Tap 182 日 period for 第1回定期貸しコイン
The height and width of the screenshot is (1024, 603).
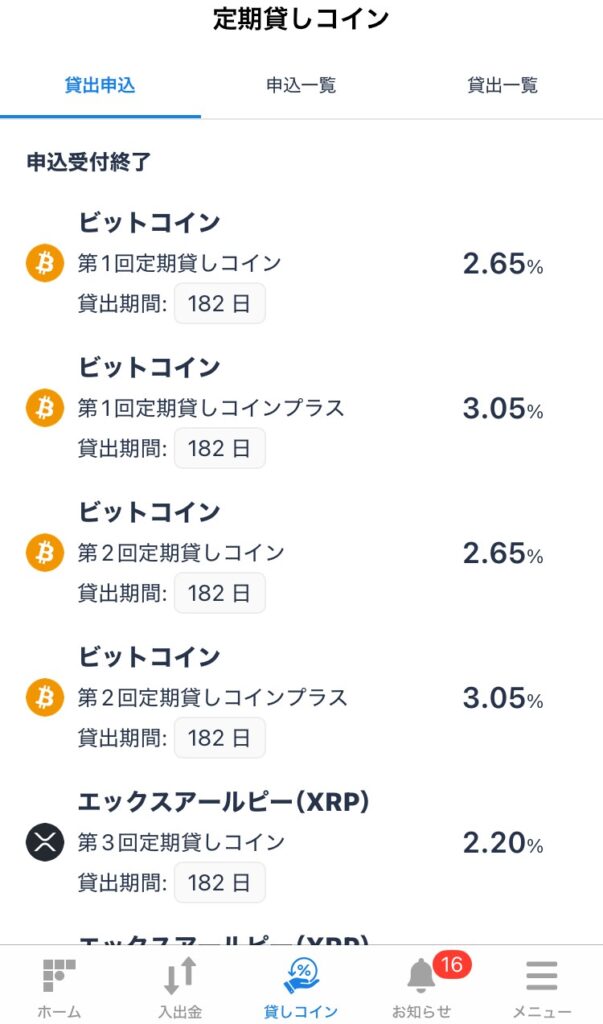[x=220, y=304]
